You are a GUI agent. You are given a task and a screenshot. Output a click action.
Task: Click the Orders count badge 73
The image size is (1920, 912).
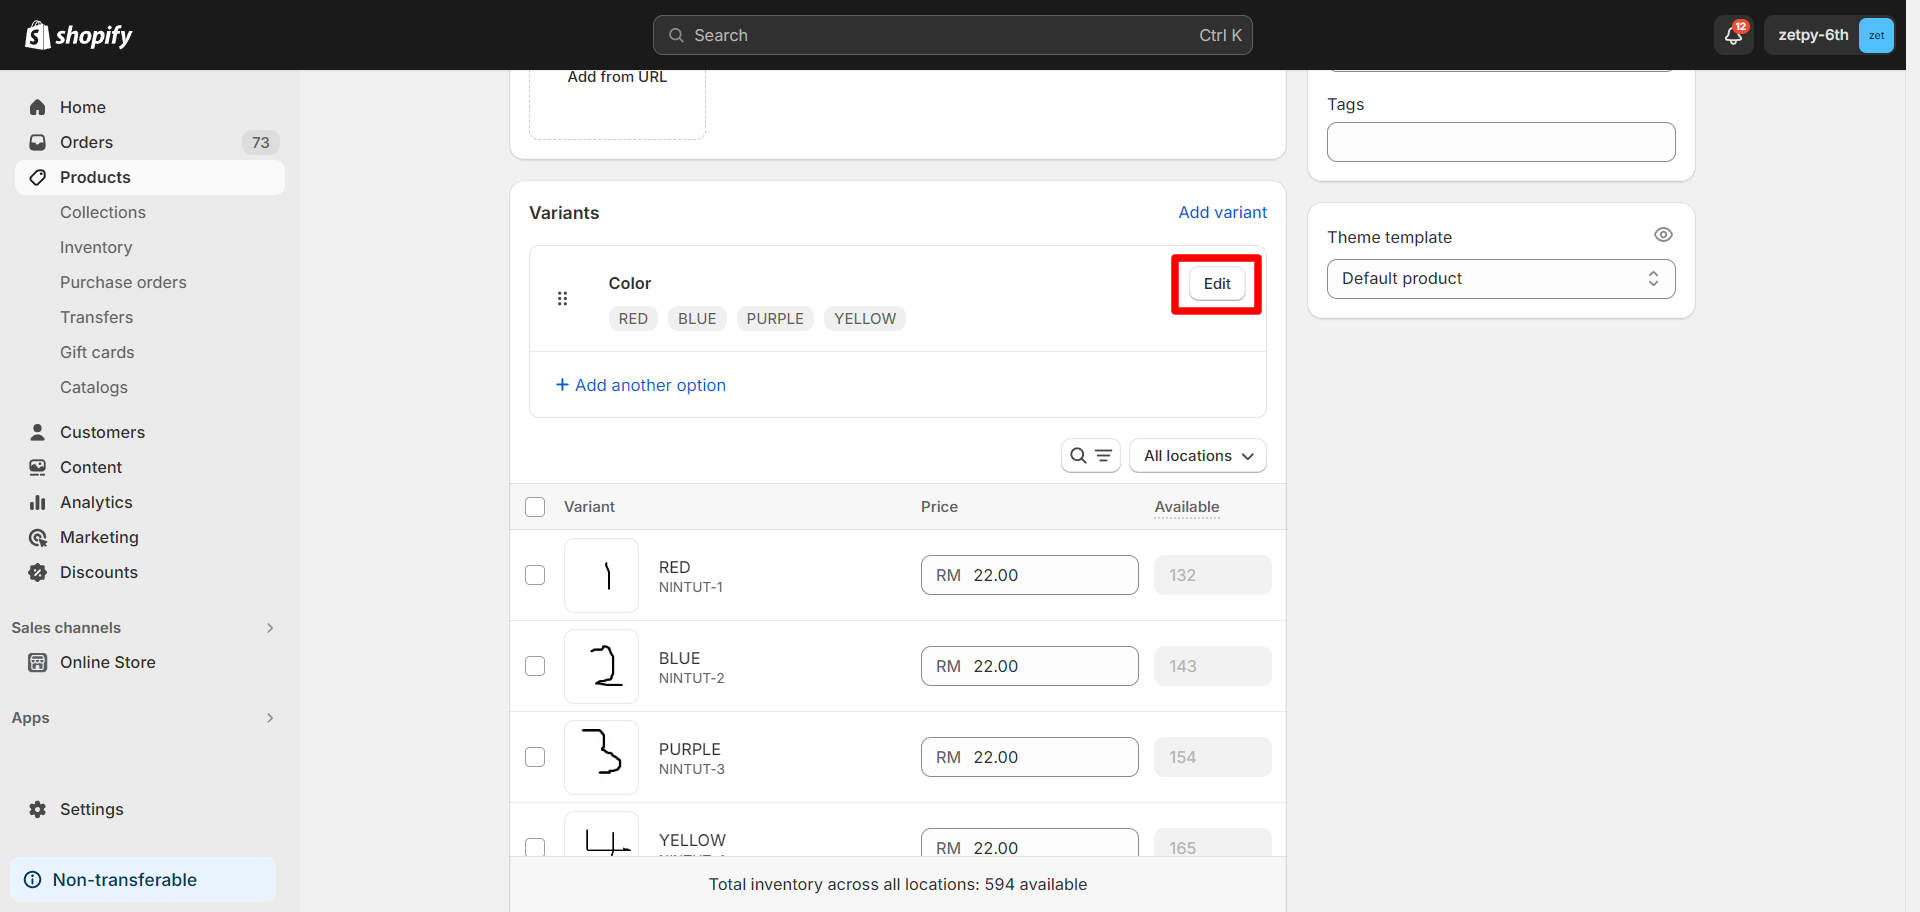point(260,142)
